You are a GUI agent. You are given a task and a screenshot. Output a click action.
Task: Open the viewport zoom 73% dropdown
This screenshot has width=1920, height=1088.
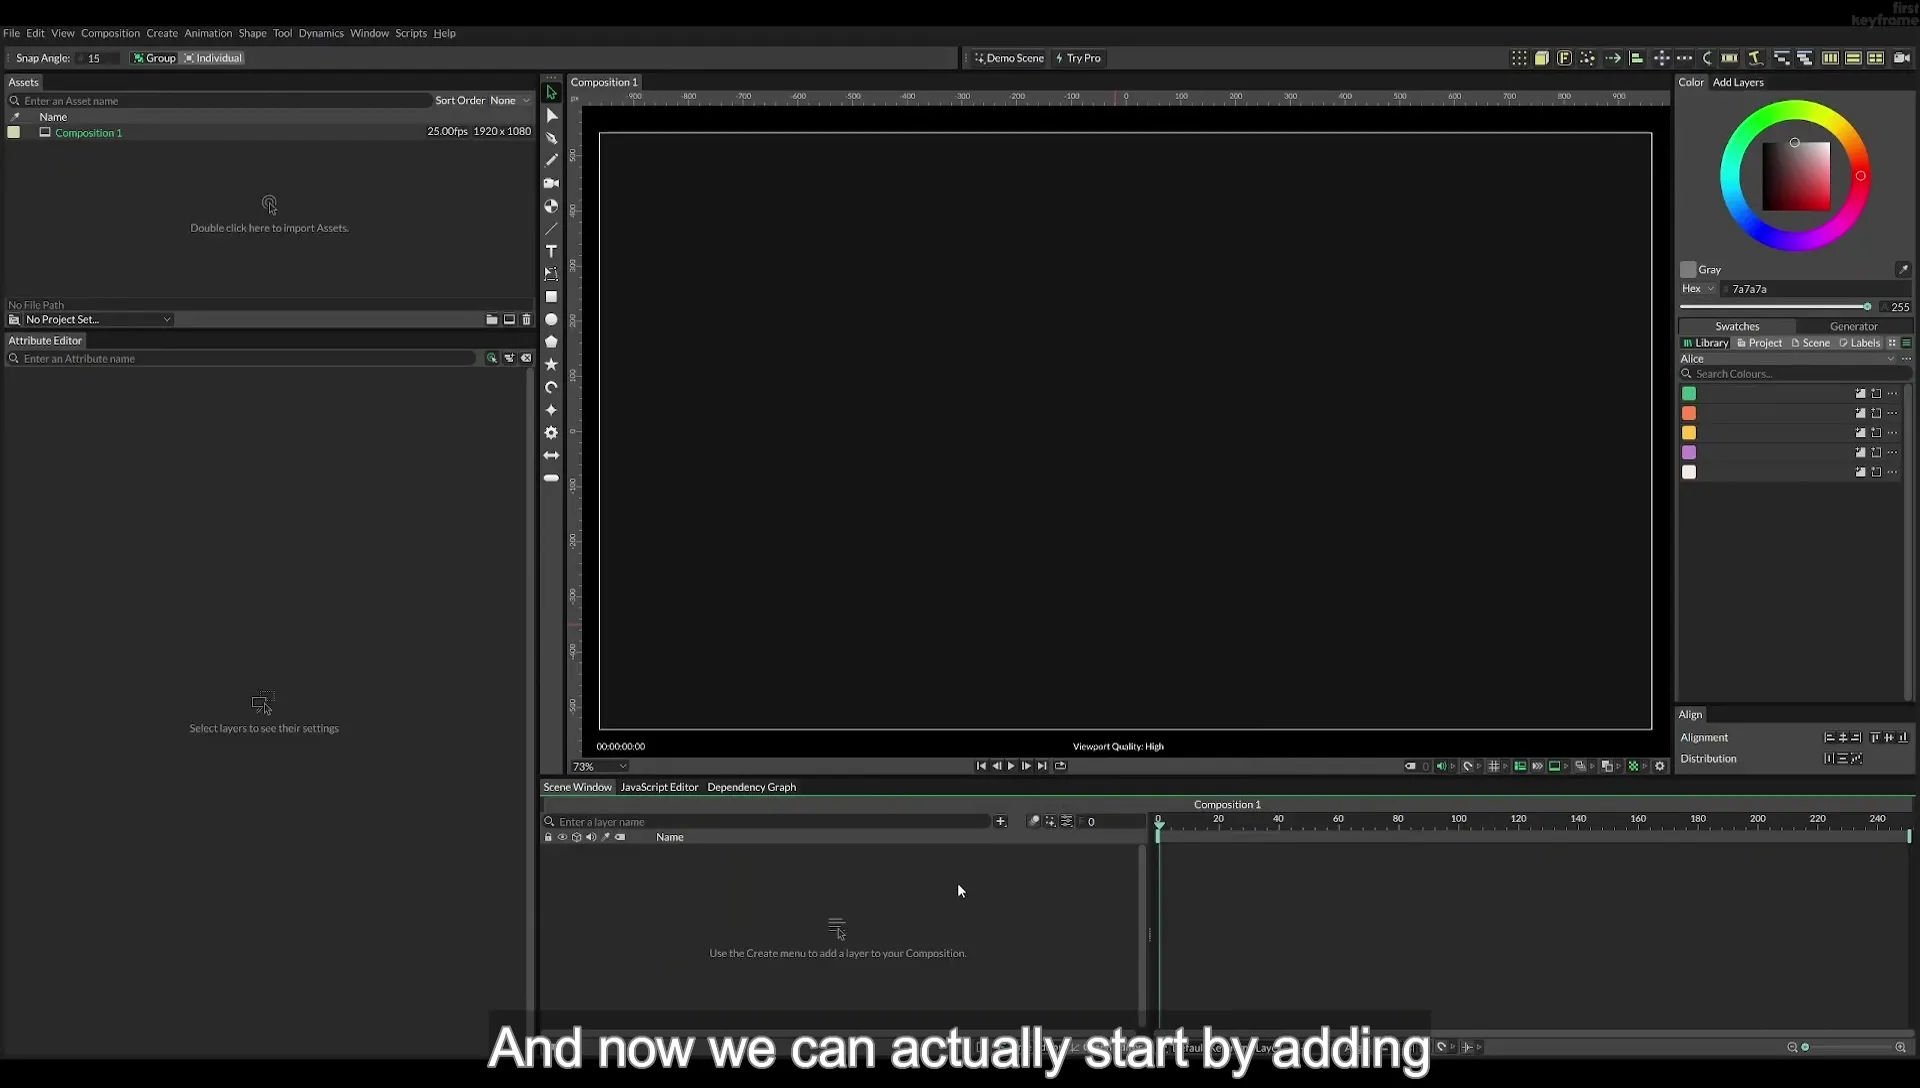coord(600,767)
